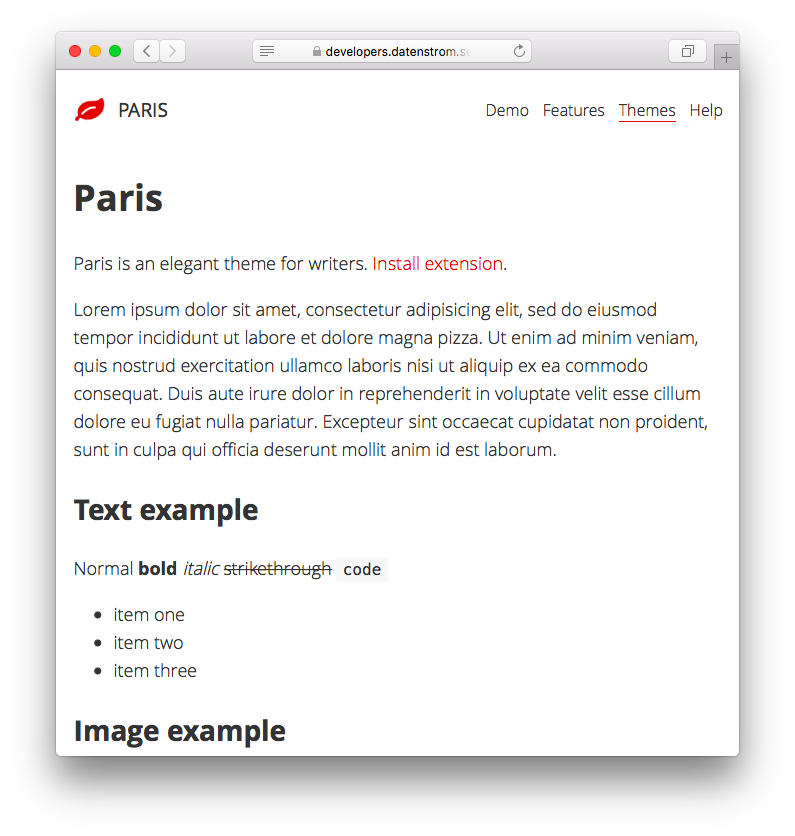Viewport: 795px width, 836px height.
Task: Click the Safari forward arrow button
Action: click(172, 51)
